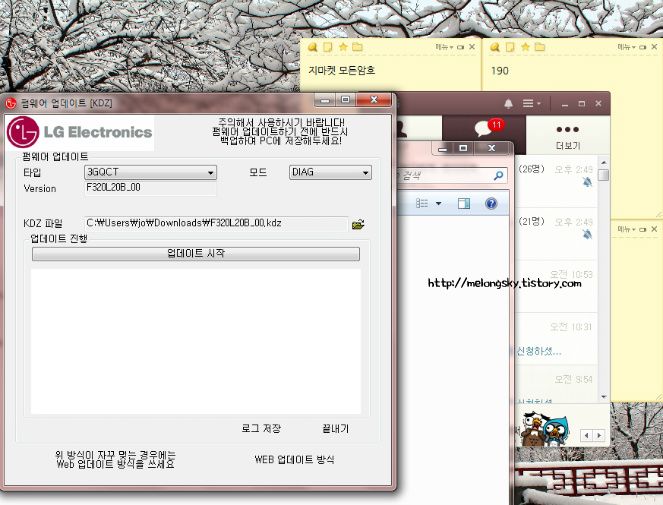This screenshot has width=663, height=505.
Task: Click 업데이트 시작 button
Action: point(196,254)
